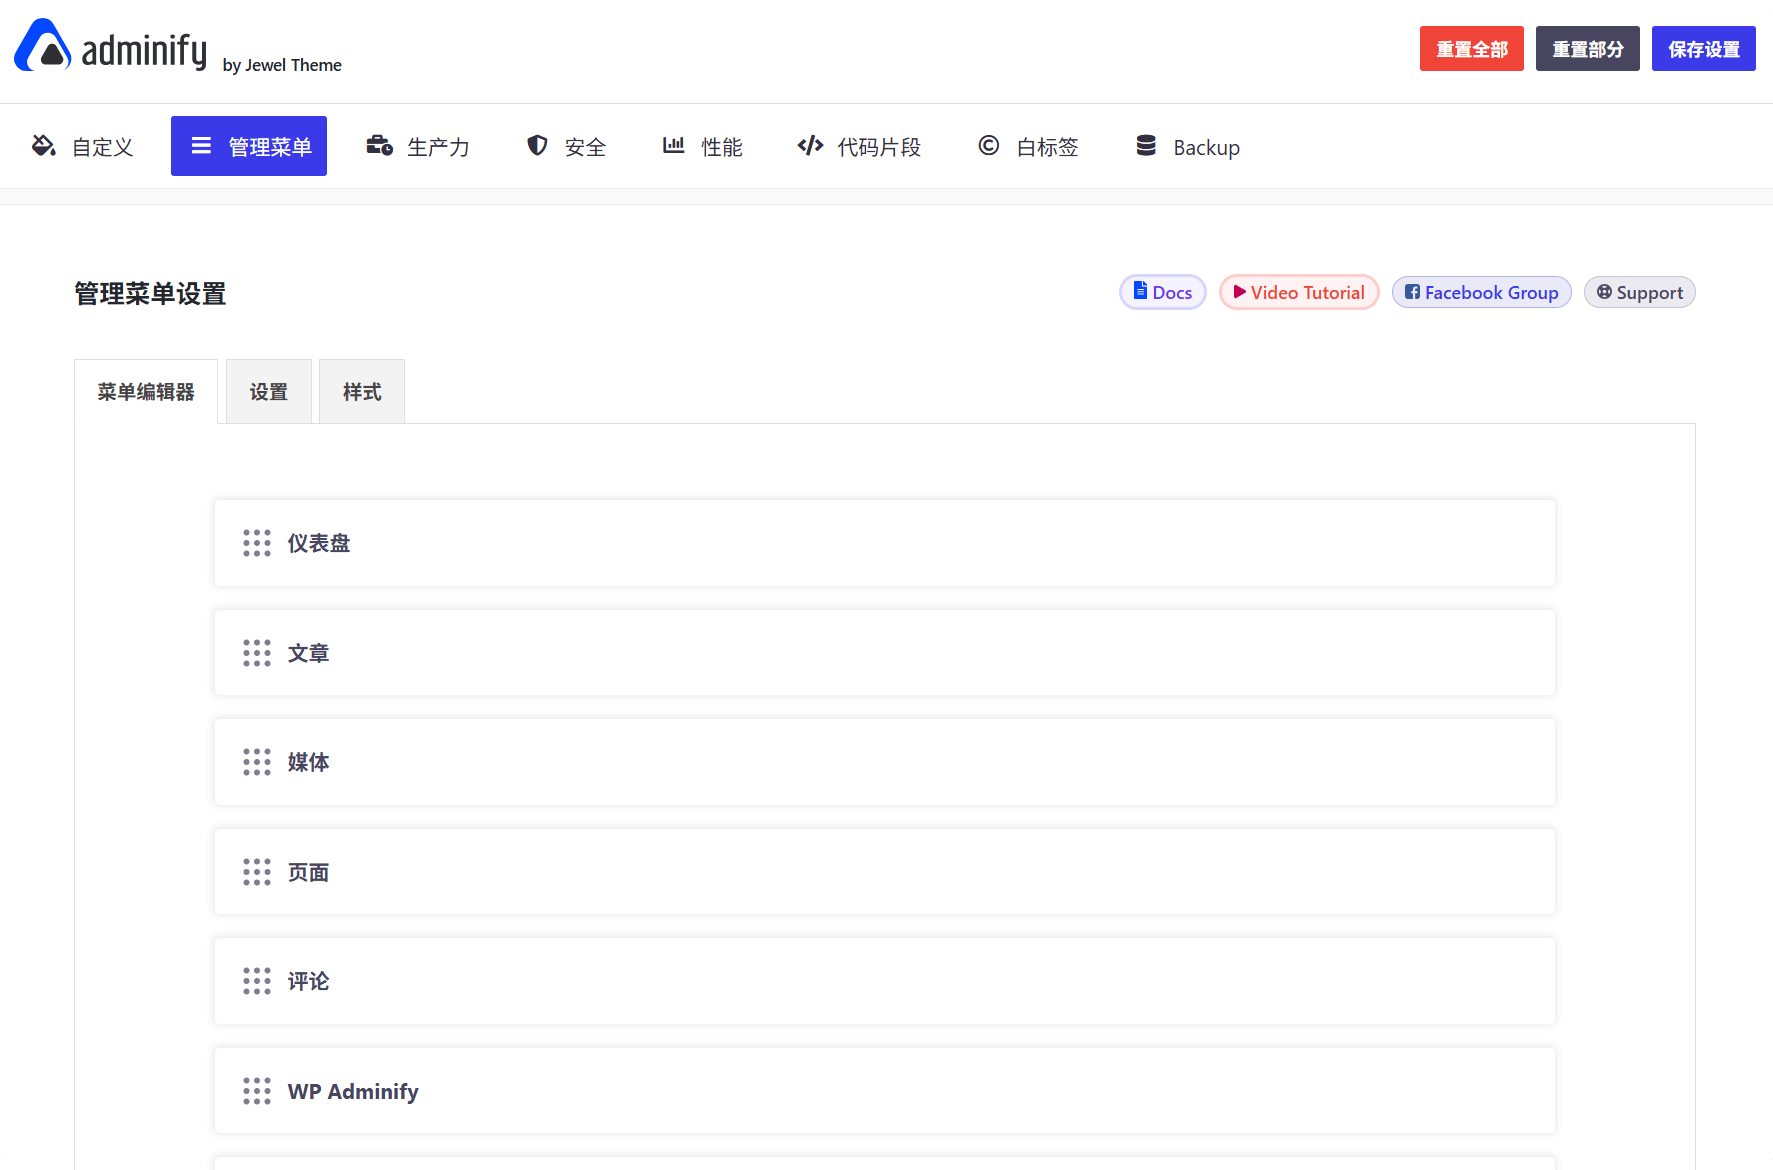
Task: Click the drag handle for 媒体
Action: click(257, 762)
